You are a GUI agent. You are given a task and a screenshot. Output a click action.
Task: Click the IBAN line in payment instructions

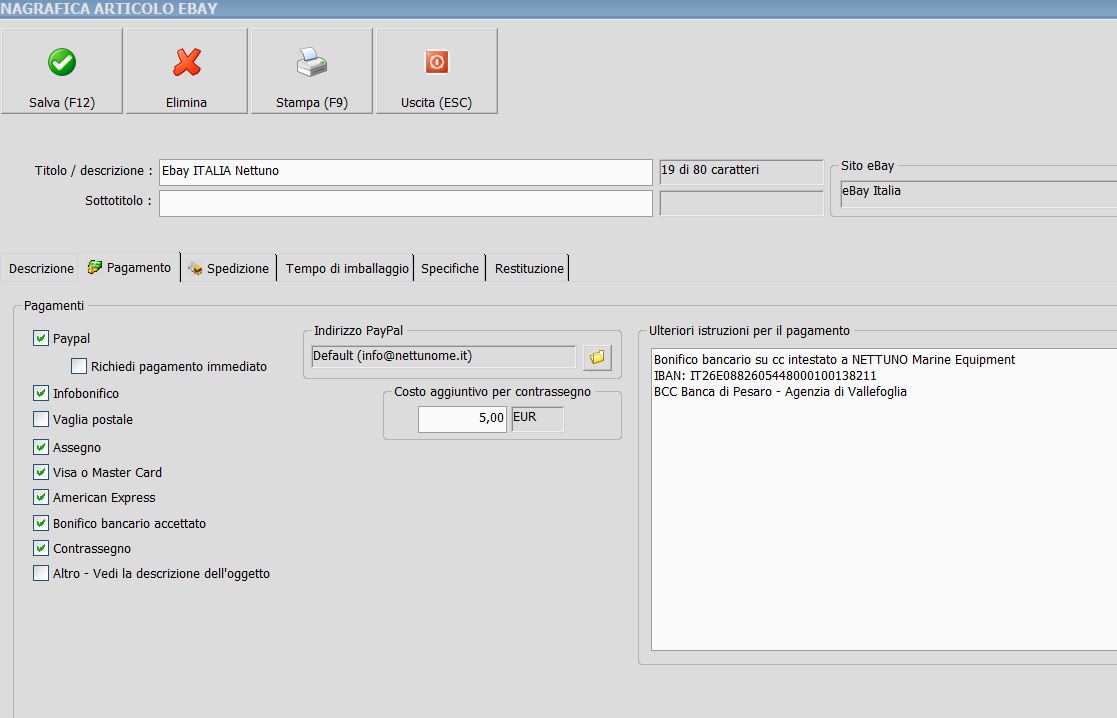coord(765,375)
